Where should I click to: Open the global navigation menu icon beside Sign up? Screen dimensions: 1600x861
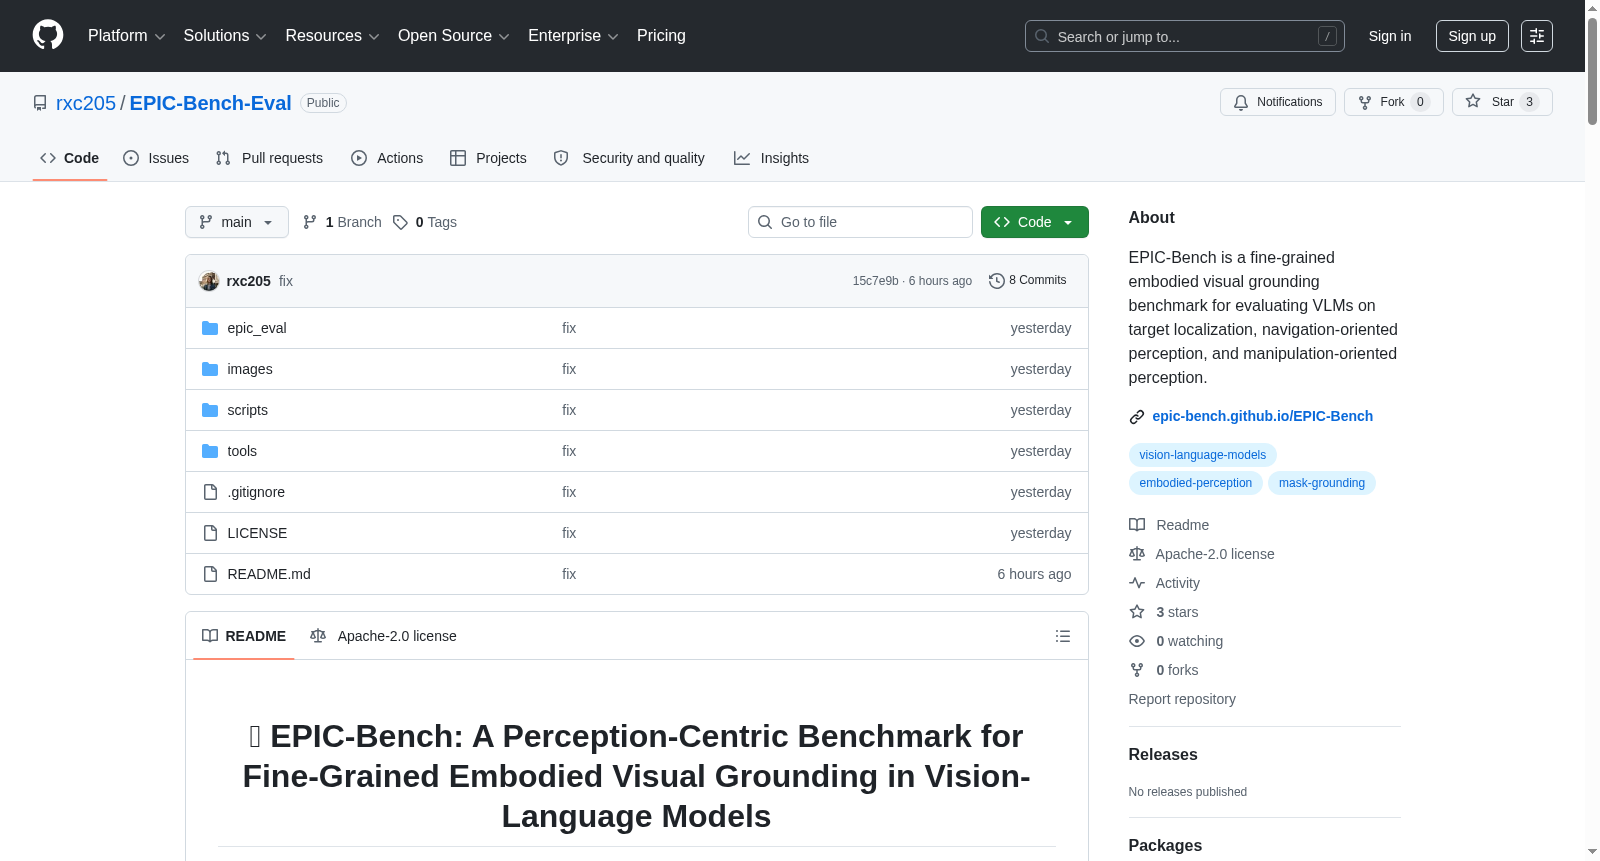[1537, 36]
